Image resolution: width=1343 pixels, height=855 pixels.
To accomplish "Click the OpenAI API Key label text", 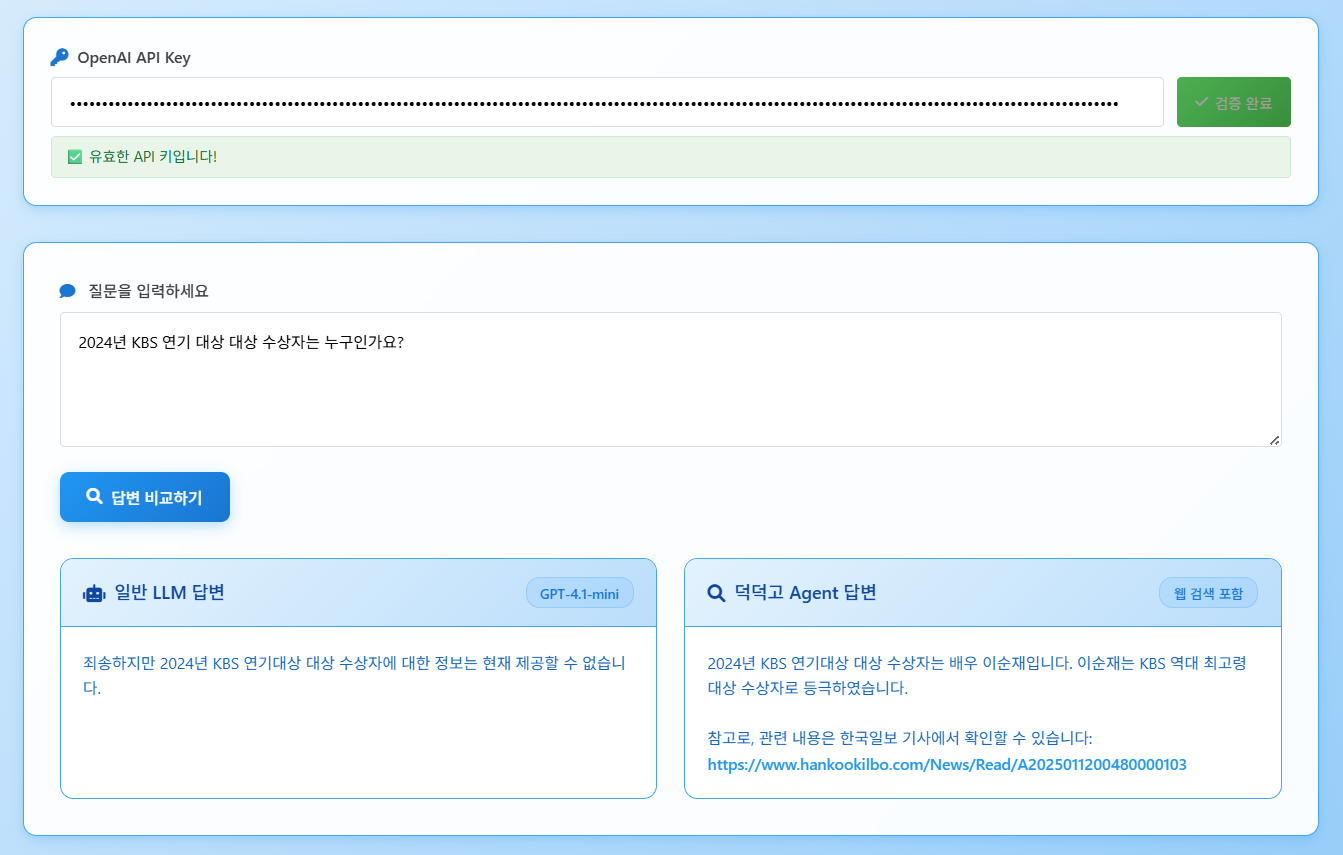I will click(133, 57).
